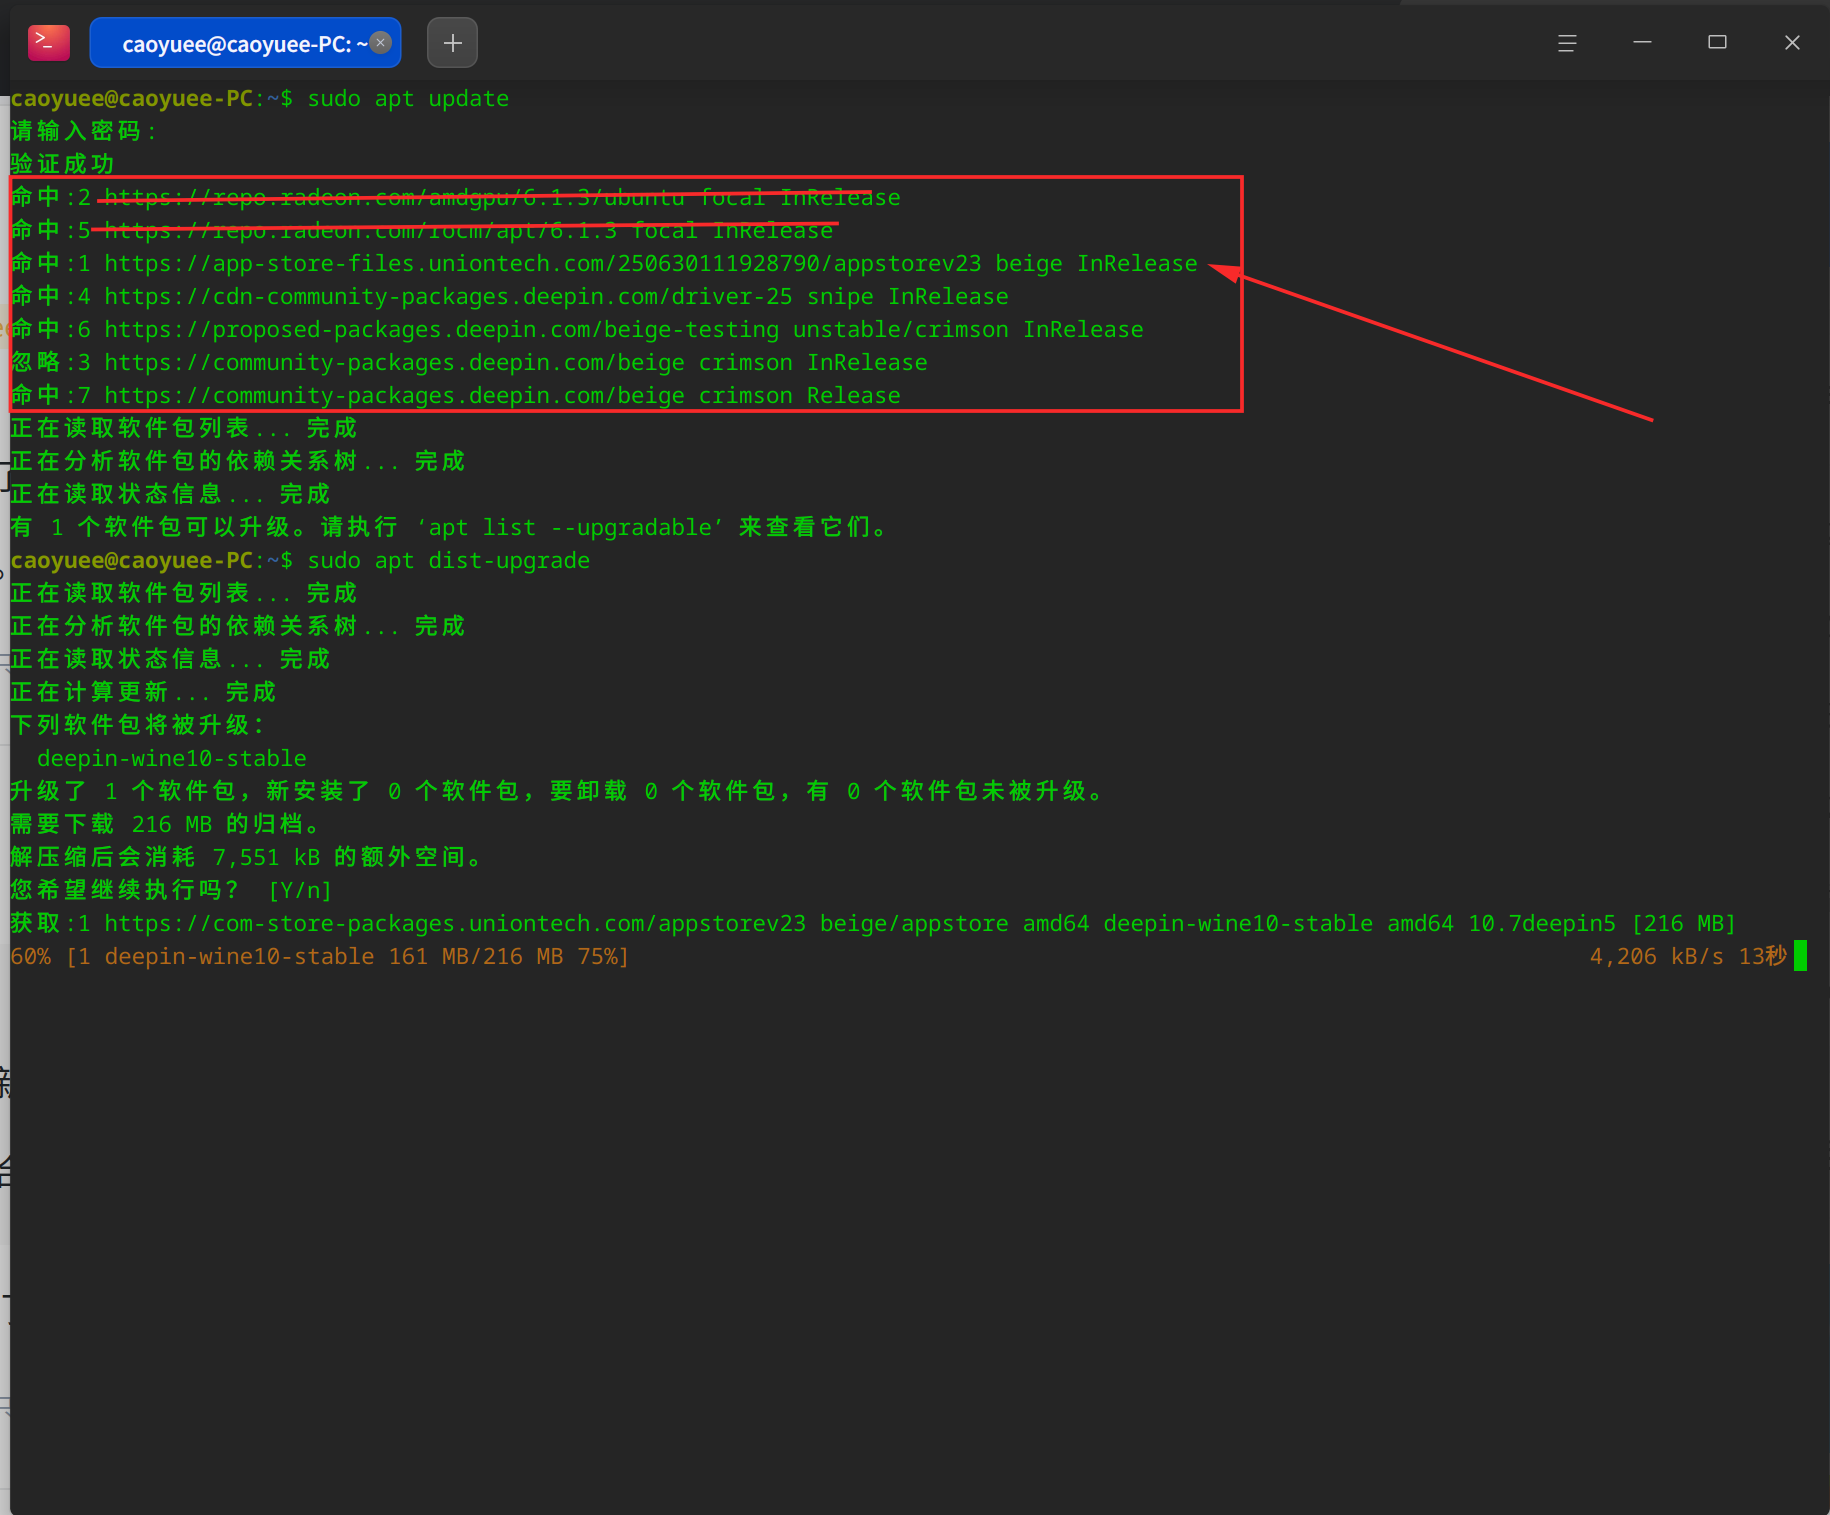Click the cdn-community-packages.deepin.com driver-25 line
Image resolution: width=1830 pixels, height=1515 pixels.
[510, 296]
